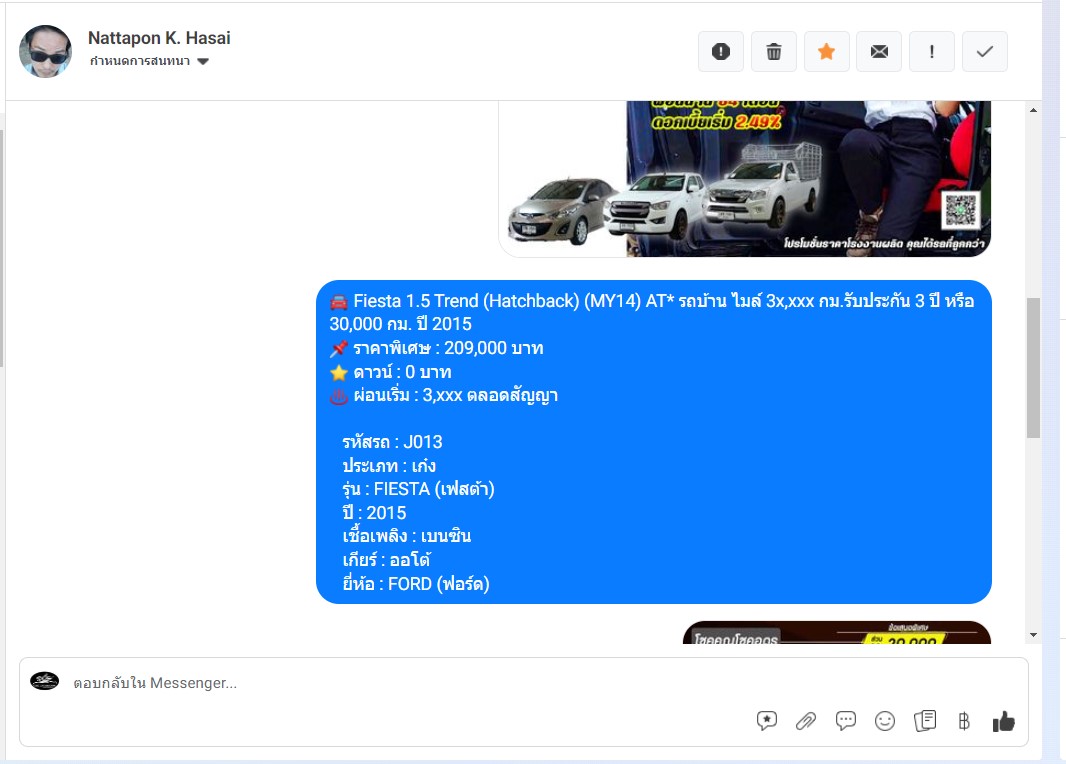Click text ประเภท : เก๋ง
The image size is (1066, 764).
(x=389, y=466)
